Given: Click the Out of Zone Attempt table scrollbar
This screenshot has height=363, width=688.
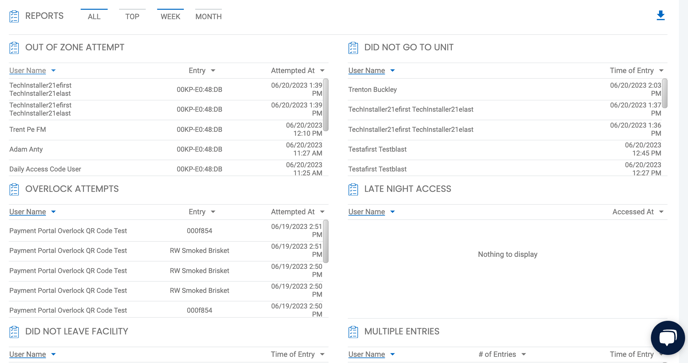Looking at the screenshot, I should coord(326,104).
